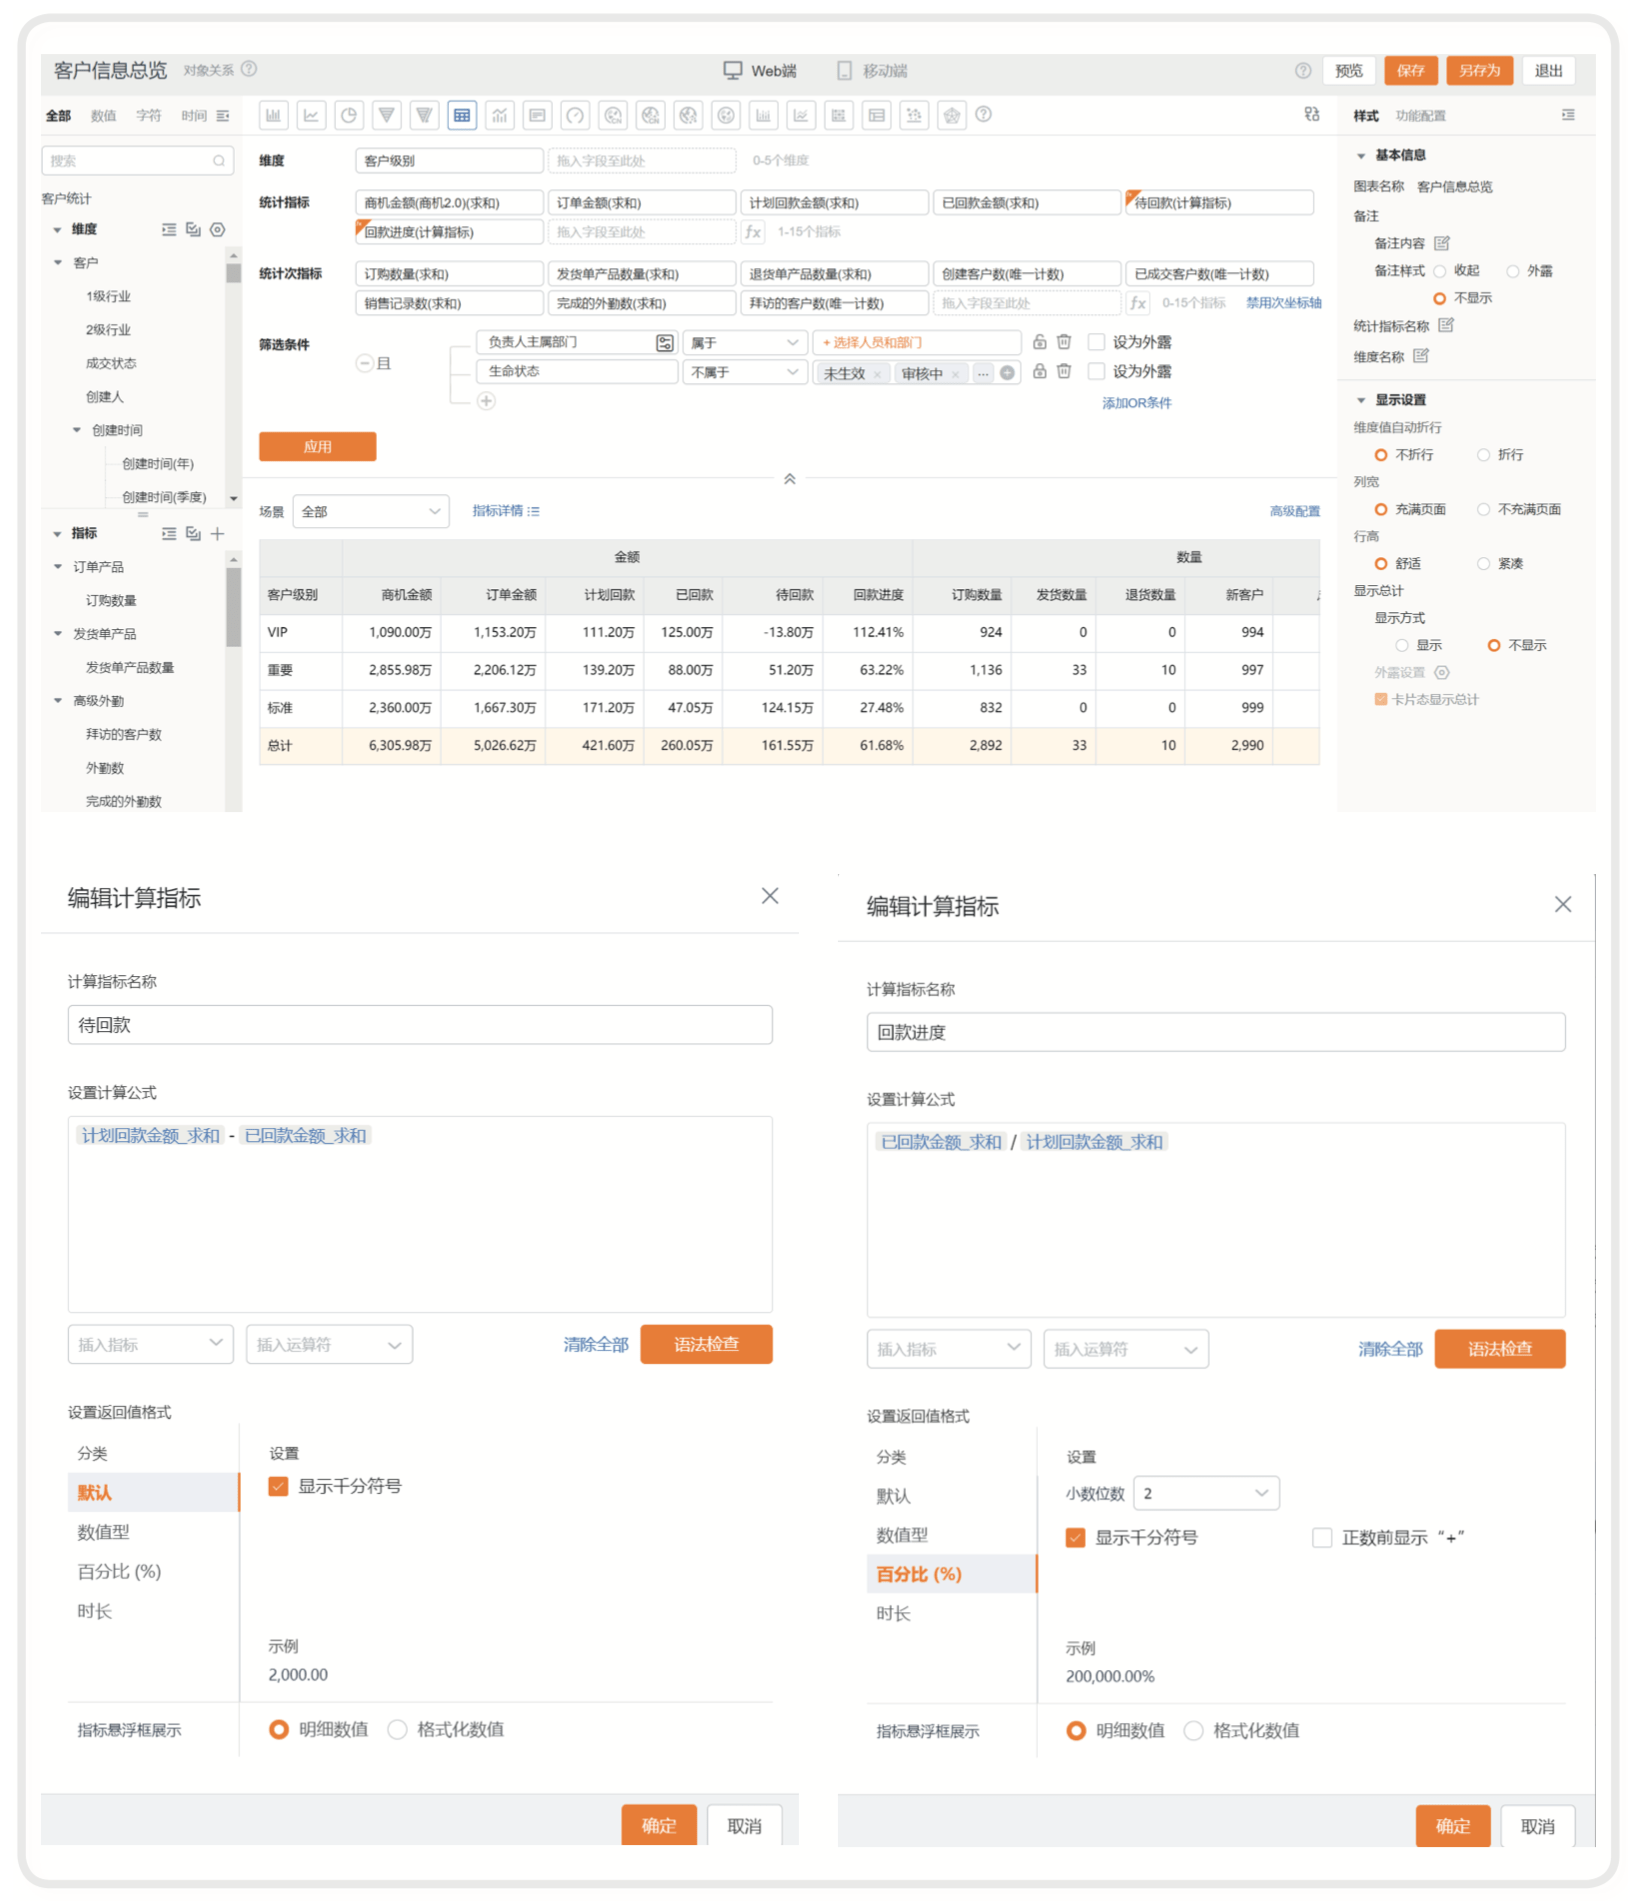Open help icon beside 对象关系
The height and width of the screenshot is (1901, 1628).
pyautogui.click(x=250, y=69)
